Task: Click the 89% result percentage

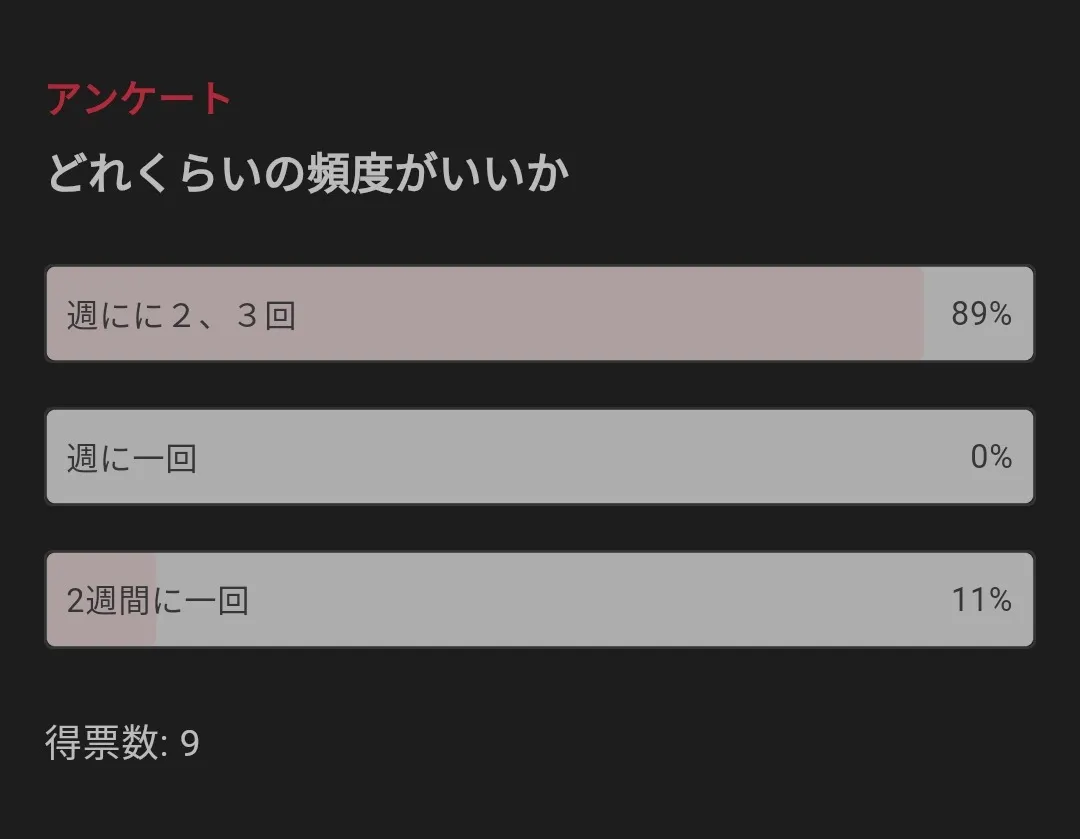Action: point(981,314)
